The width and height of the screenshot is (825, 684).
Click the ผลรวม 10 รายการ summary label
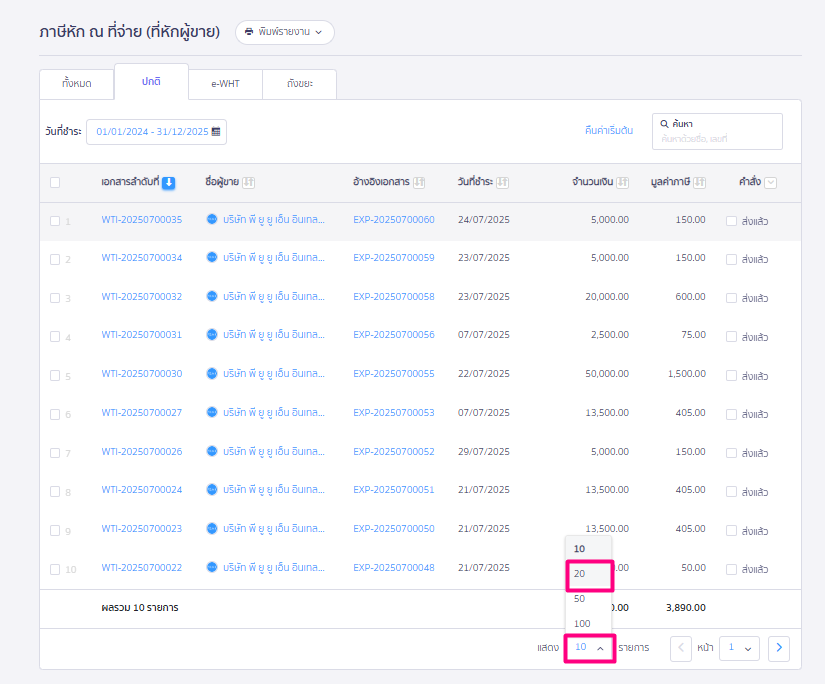(140, 608)
